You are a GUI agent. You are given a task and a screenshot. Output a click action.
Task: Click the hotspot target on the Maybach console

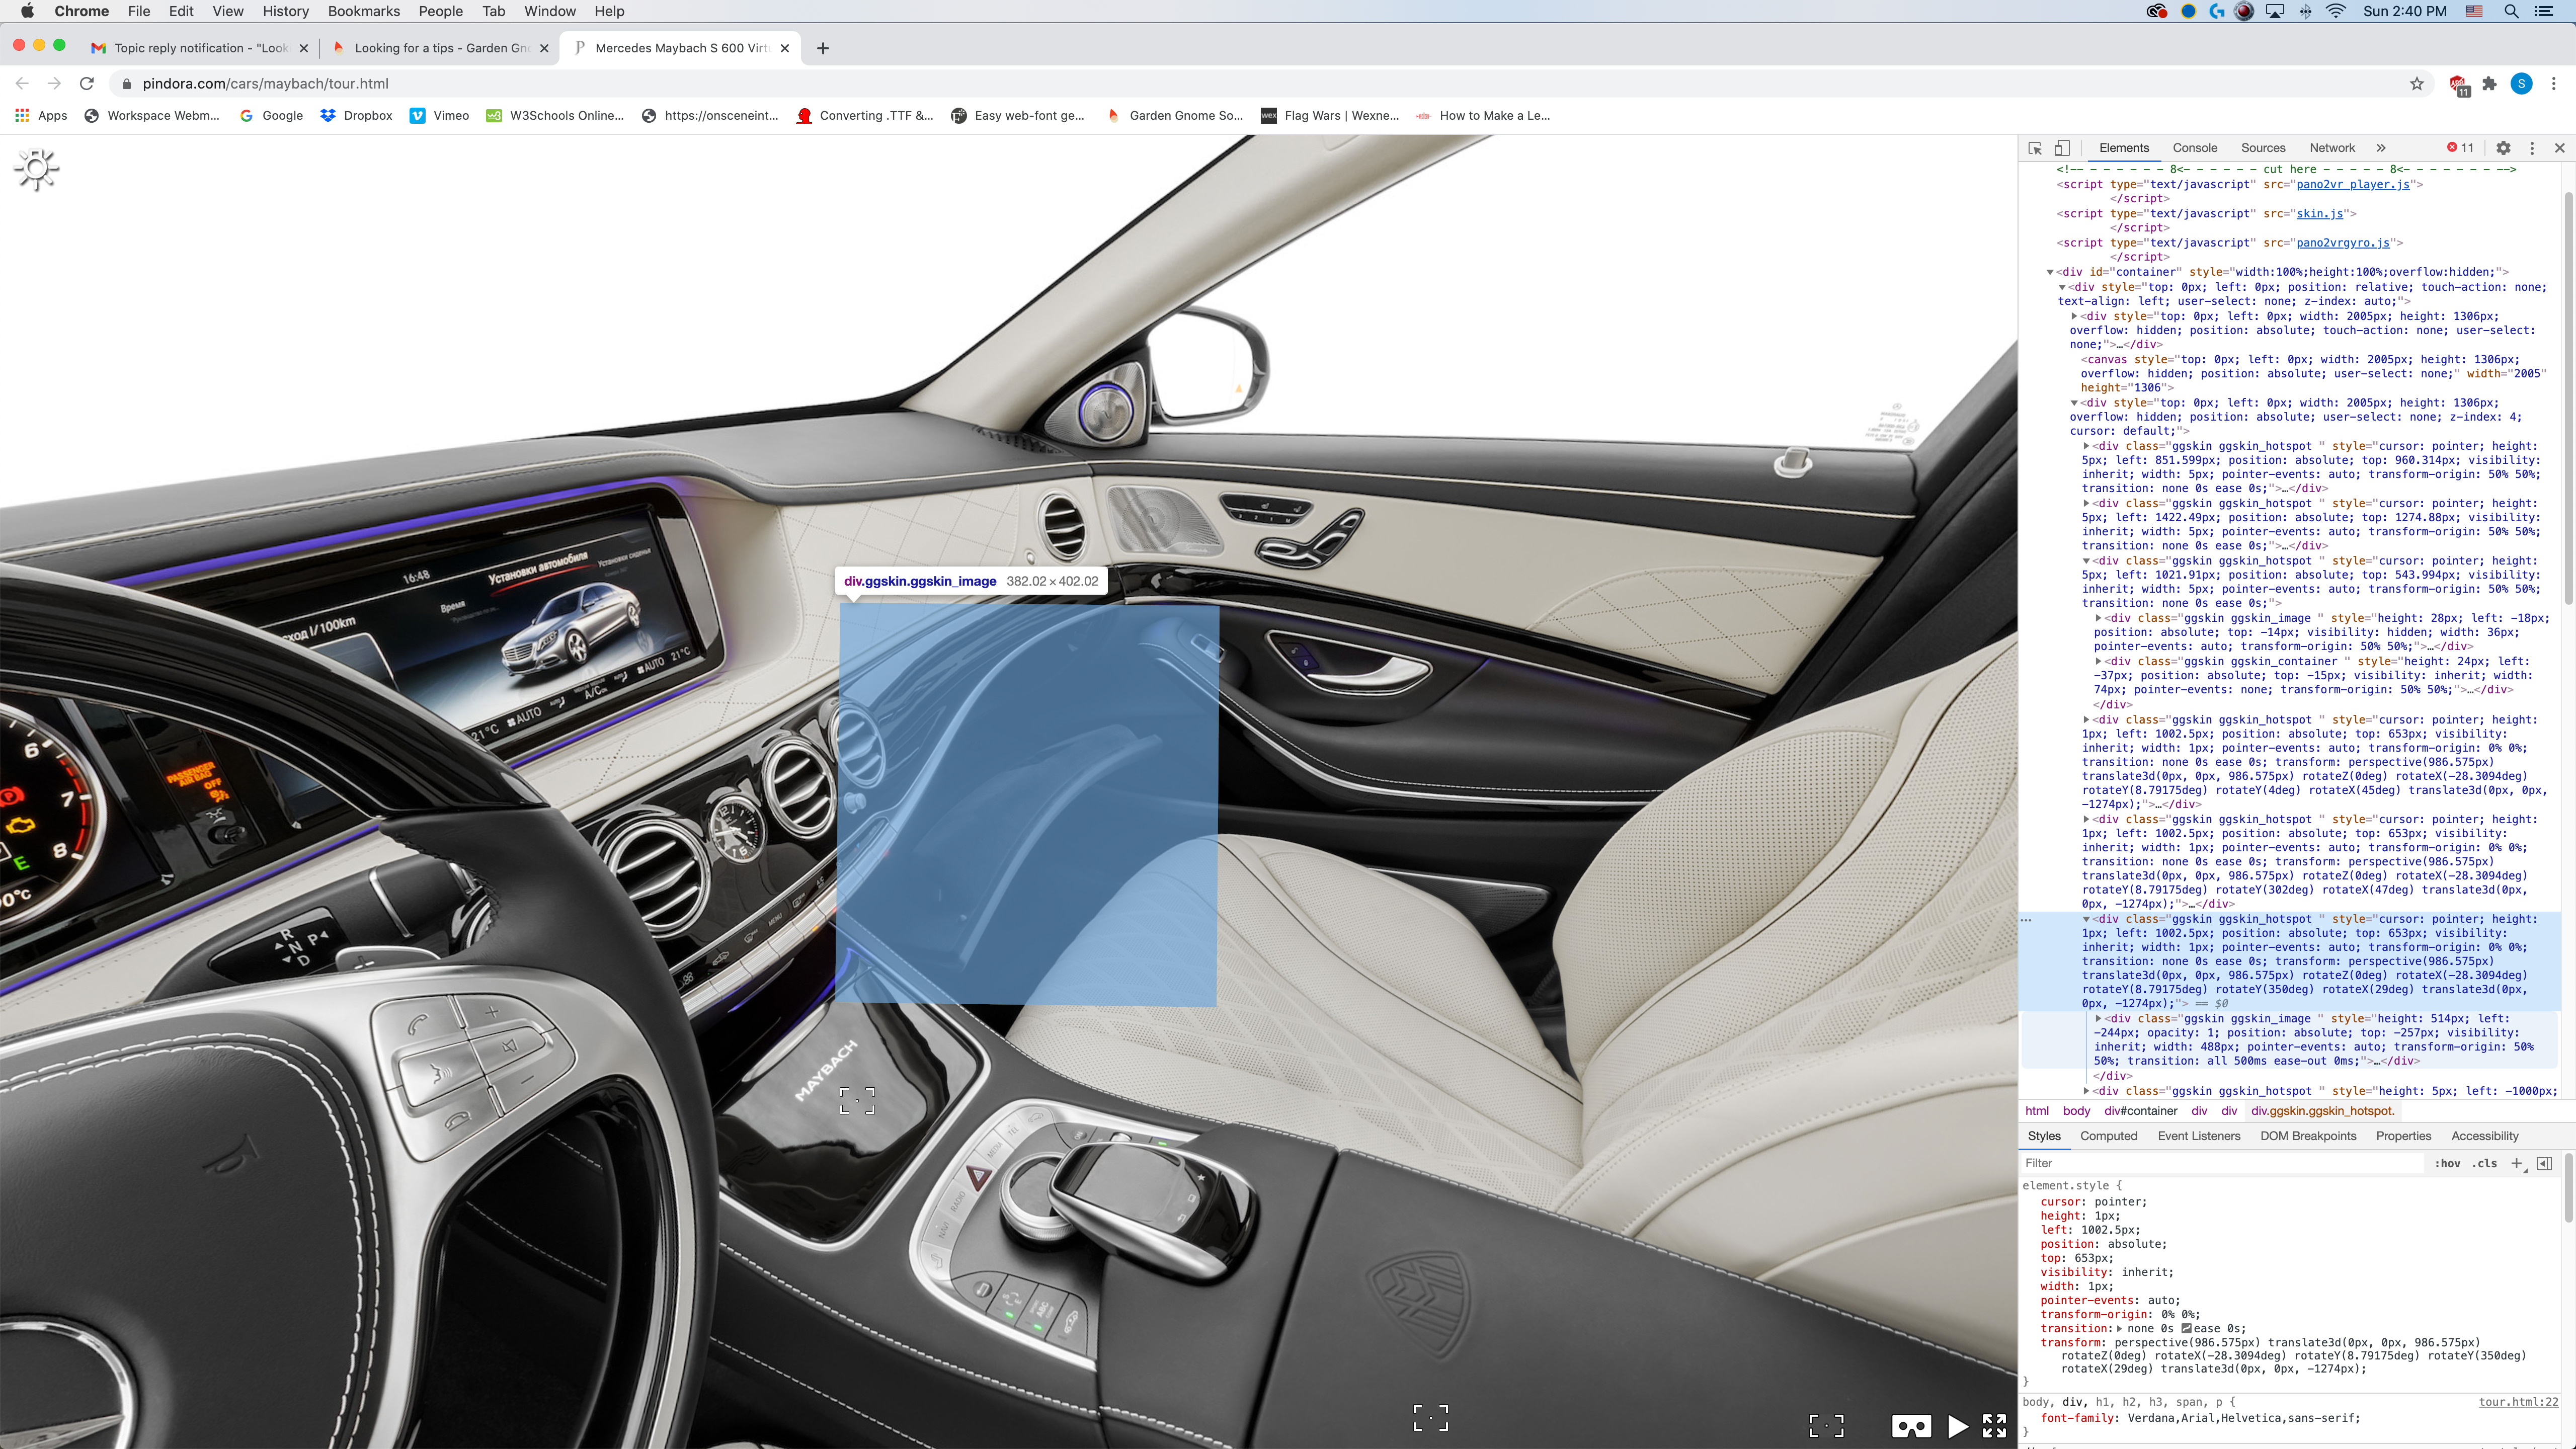(857, 1101)
